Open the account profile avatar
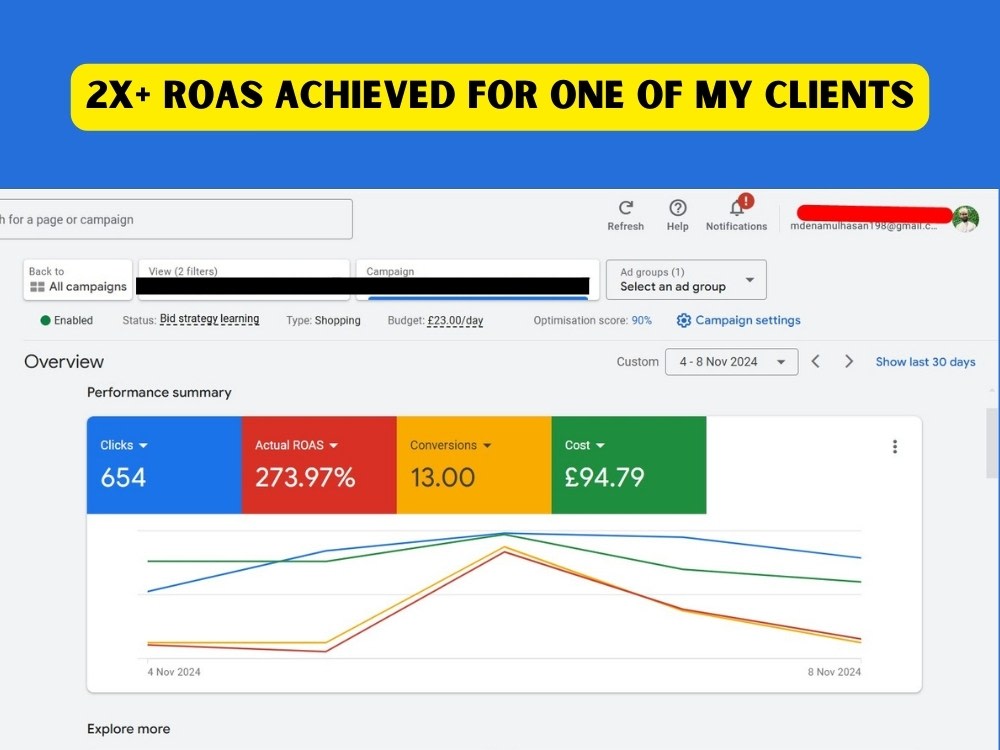The height and width of the screenshot is (750, 1000). pos(966,219)
